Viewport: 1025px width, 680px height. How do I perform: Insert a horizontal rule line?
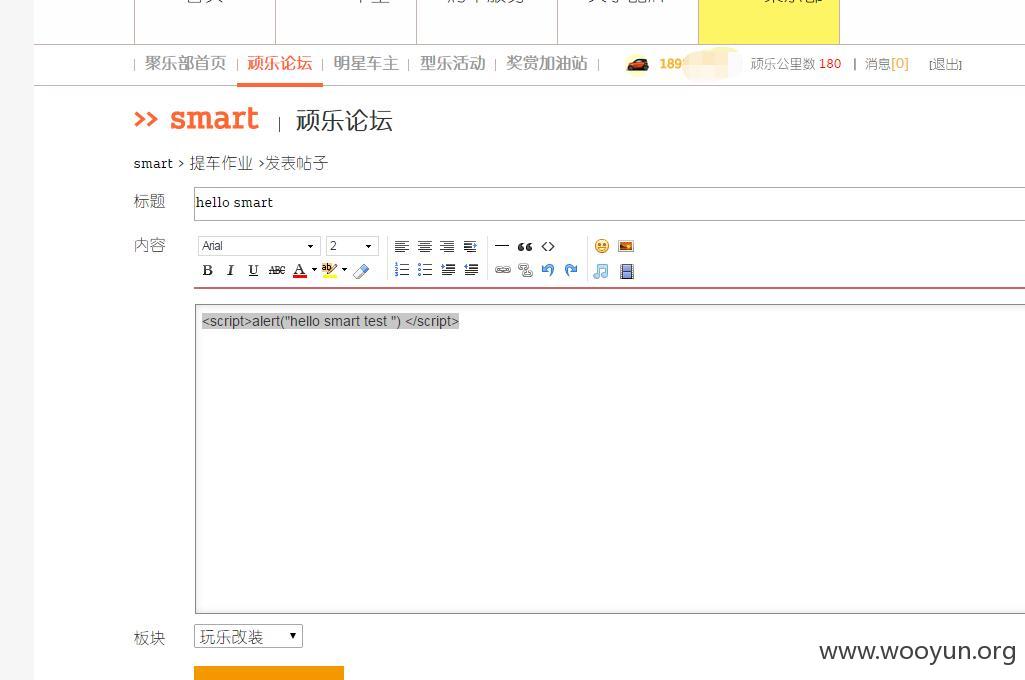click(501, 246)
